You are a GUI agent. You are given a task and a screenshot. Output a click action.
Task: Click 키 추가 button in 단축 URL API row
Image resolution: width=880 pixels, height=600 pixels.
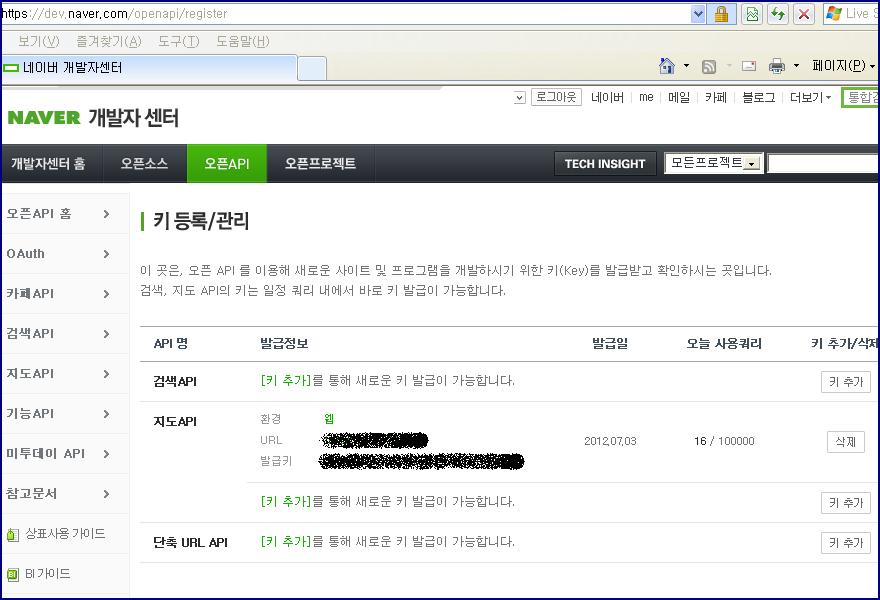point(845,543)
